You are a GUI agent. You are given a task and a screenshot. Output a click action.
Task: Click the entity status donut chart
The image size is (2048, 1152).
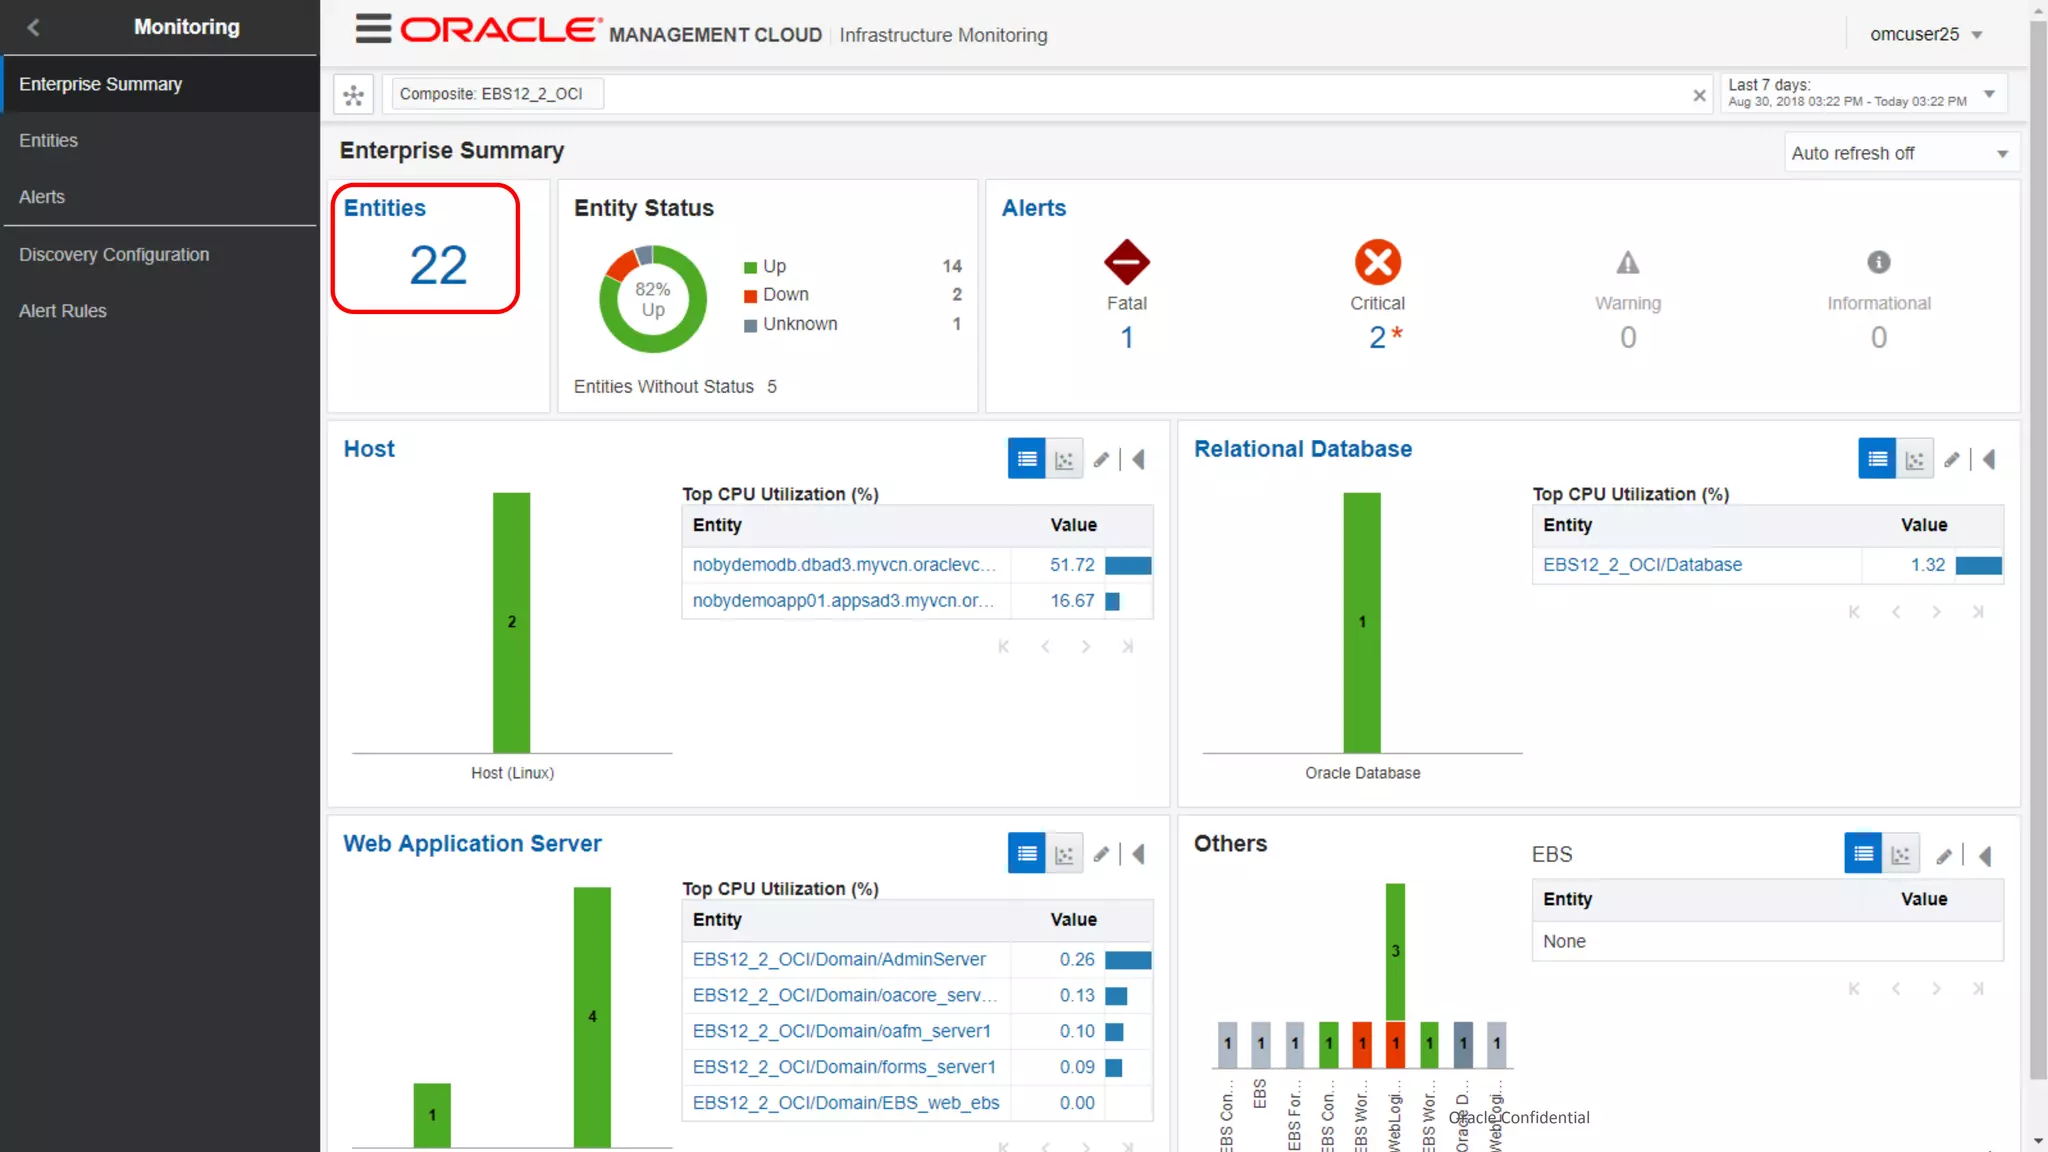pos(652,299)
